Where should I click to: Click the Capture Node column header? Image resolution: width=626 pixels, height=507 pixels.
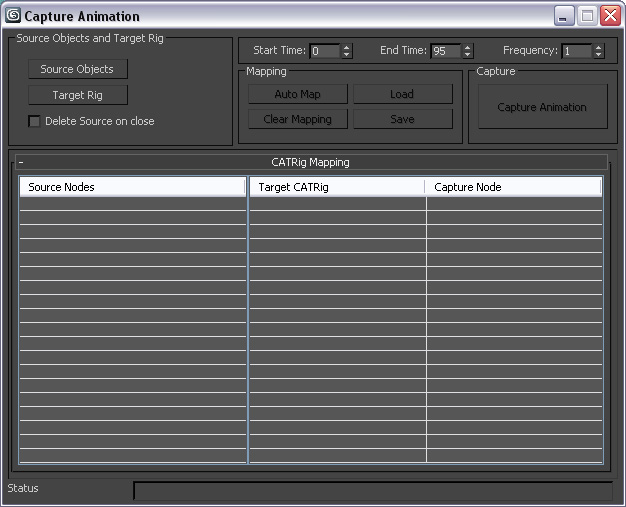point(513,187)
